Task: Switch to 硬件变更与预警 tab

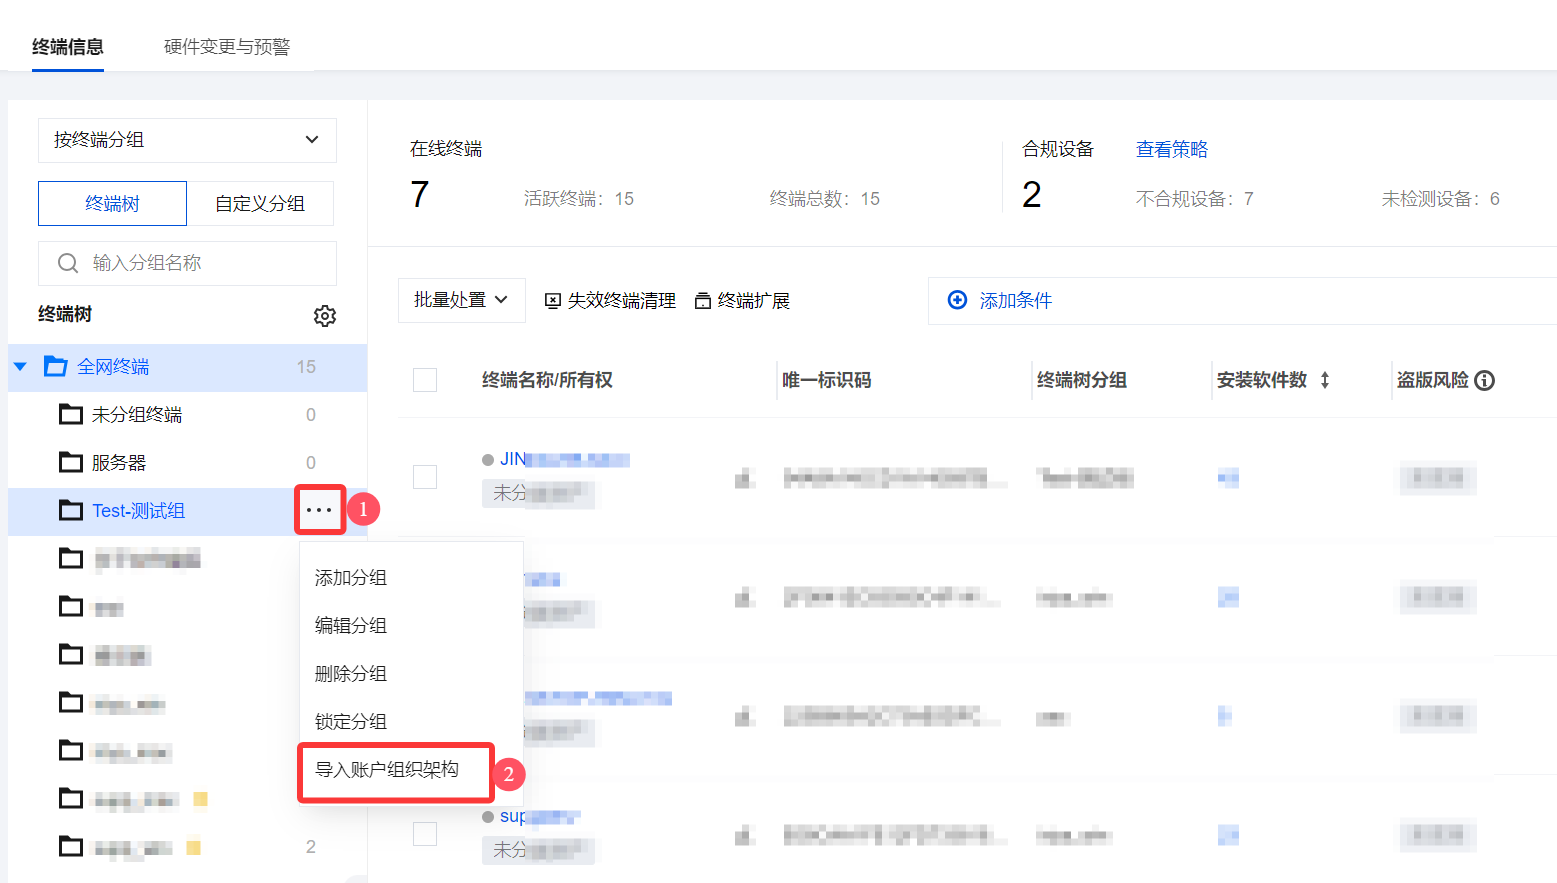Action: click(227, 47)
